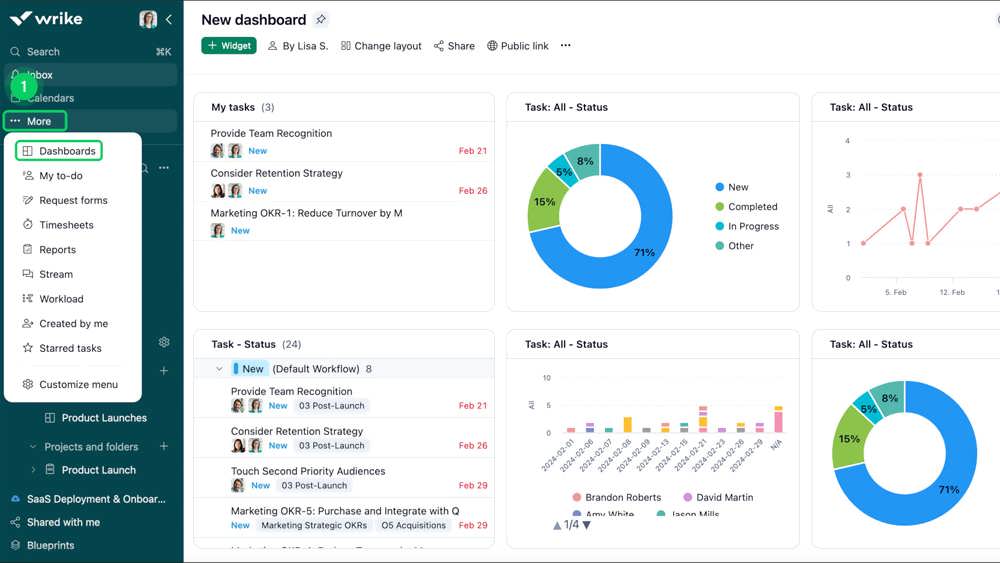Toggle Brandon Roberts in bar chart legend
The width and height of the screenshot is (1000, 563).
(617, 497)
